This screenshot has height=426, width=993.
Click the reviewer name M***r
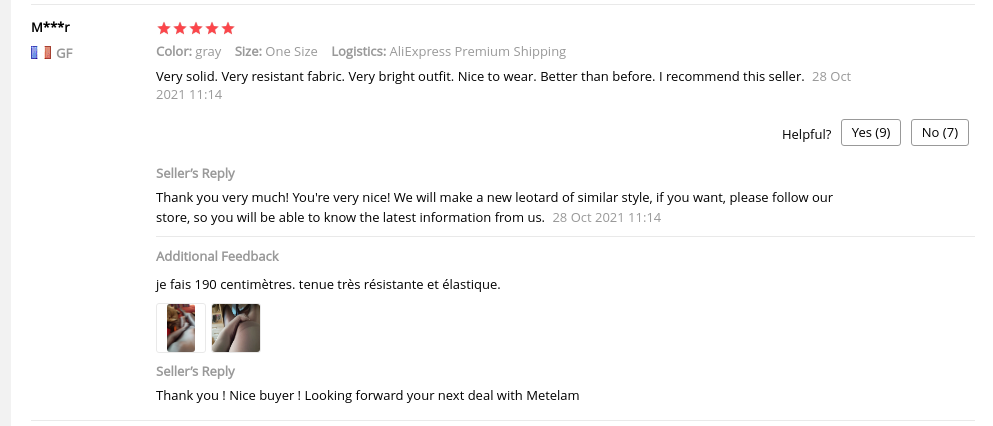[x=51, y=27]
